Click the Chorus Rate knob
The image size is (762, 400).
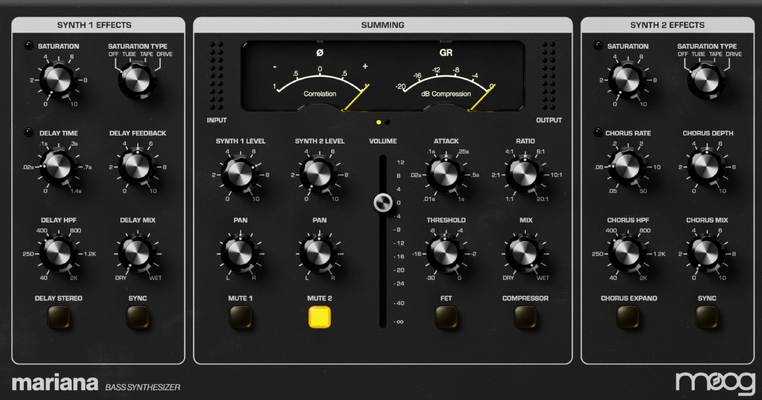(x=627, y=166)
